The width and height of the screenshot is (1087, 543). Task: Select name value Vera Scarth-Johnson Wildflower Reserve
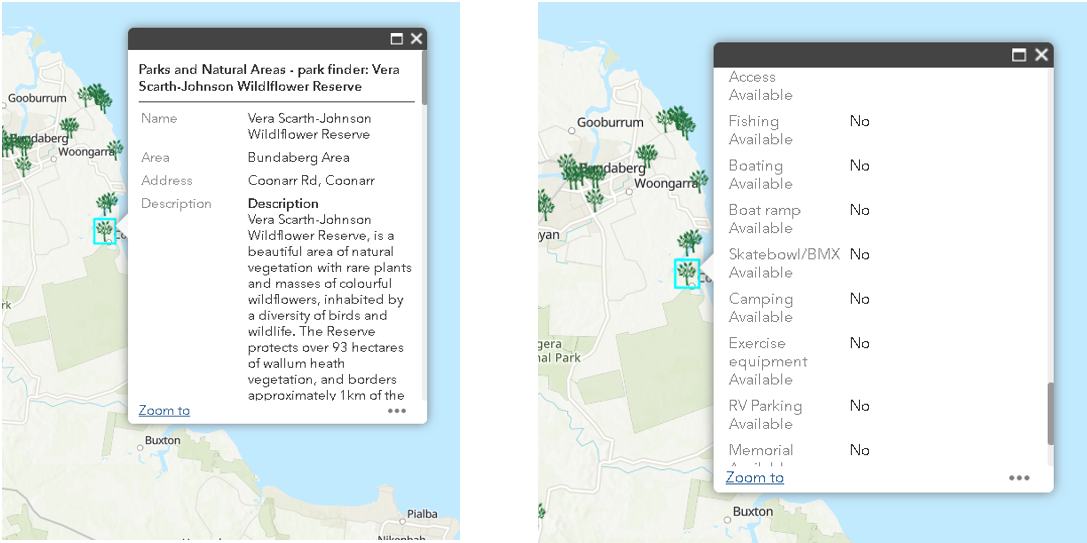pos(309,126)
